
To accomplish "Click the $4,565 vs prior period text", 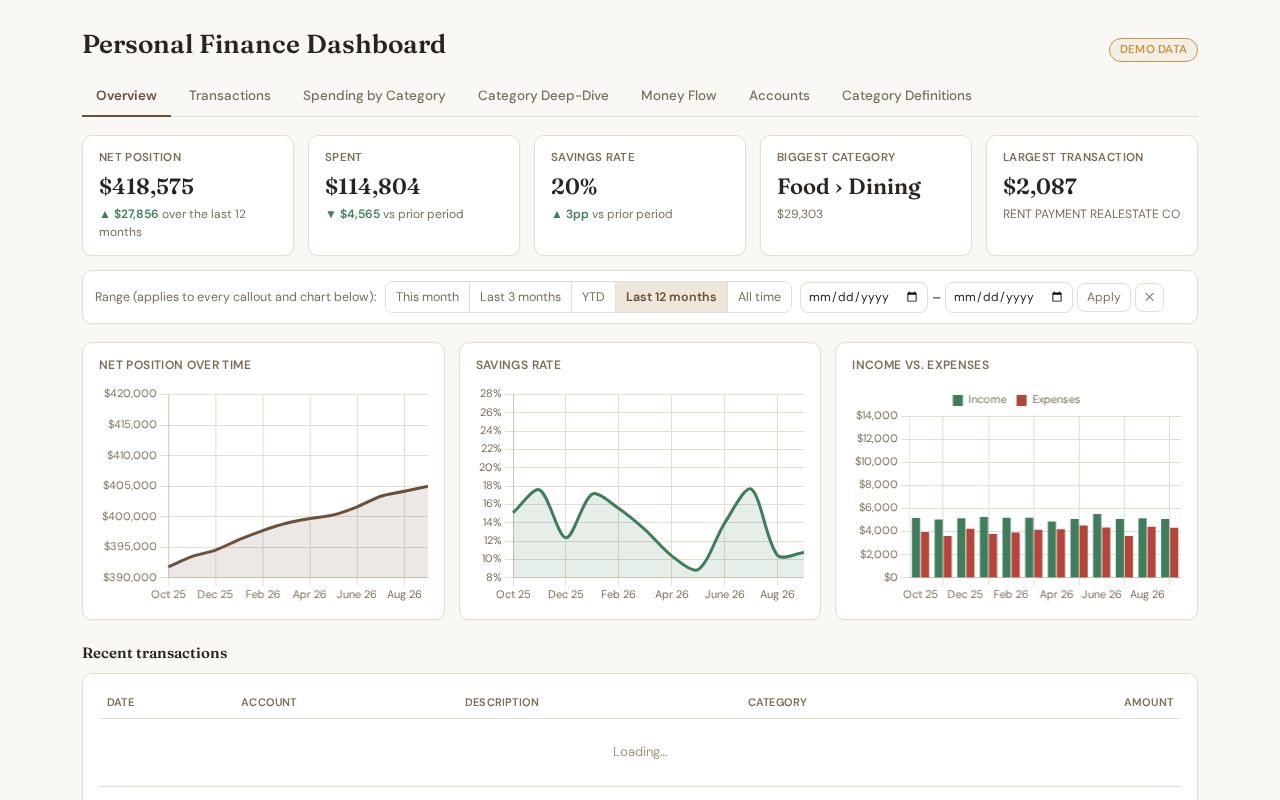I will [x=394, y=214].
